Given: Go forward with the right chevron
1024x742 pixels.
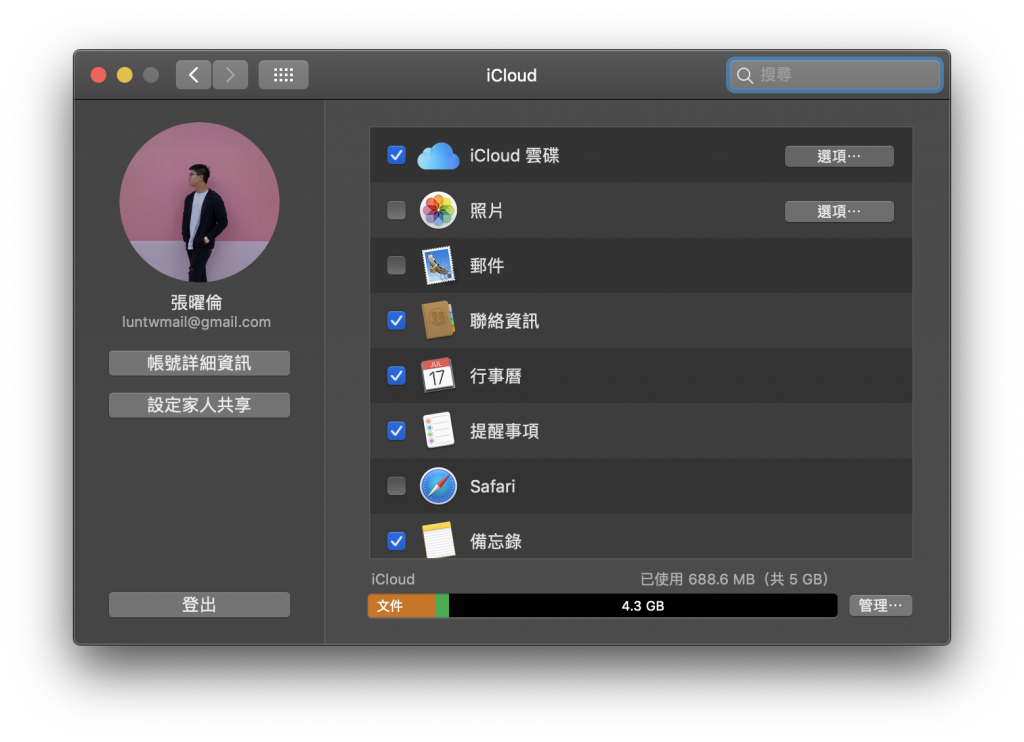Looking at the screenshot, I should 230,75.
